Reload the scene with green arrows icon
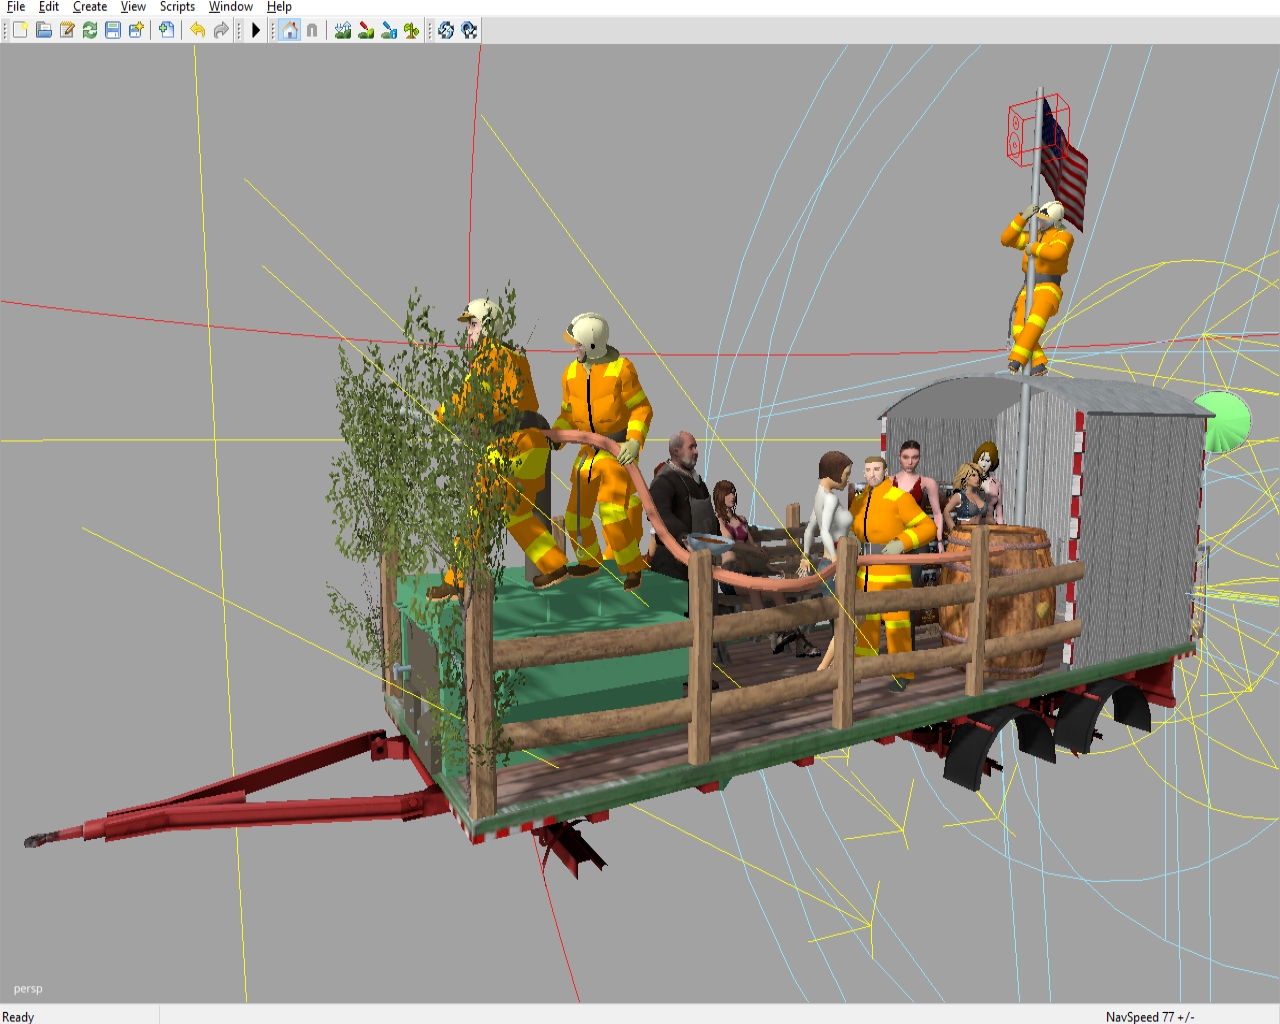 coord(90,30)
